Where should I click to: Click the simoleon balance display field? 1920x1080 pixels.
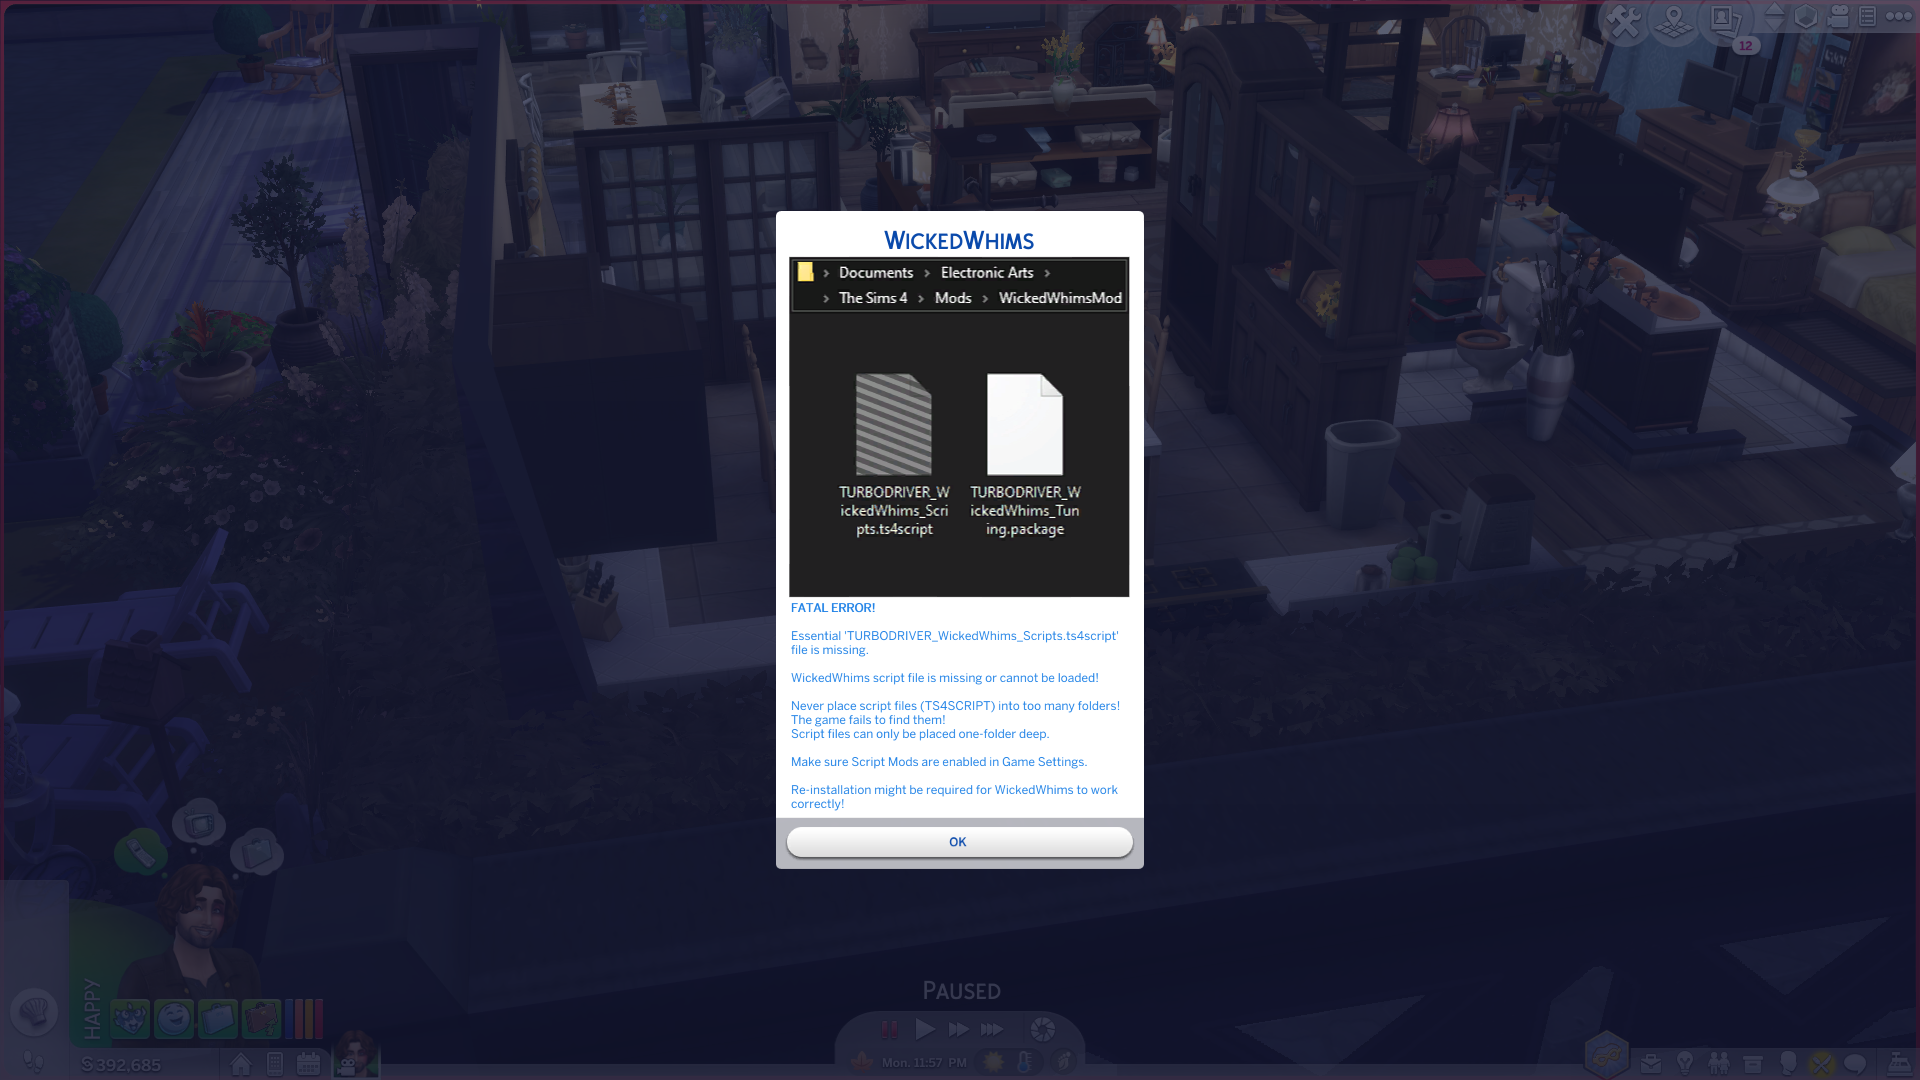click(121, 1064)
